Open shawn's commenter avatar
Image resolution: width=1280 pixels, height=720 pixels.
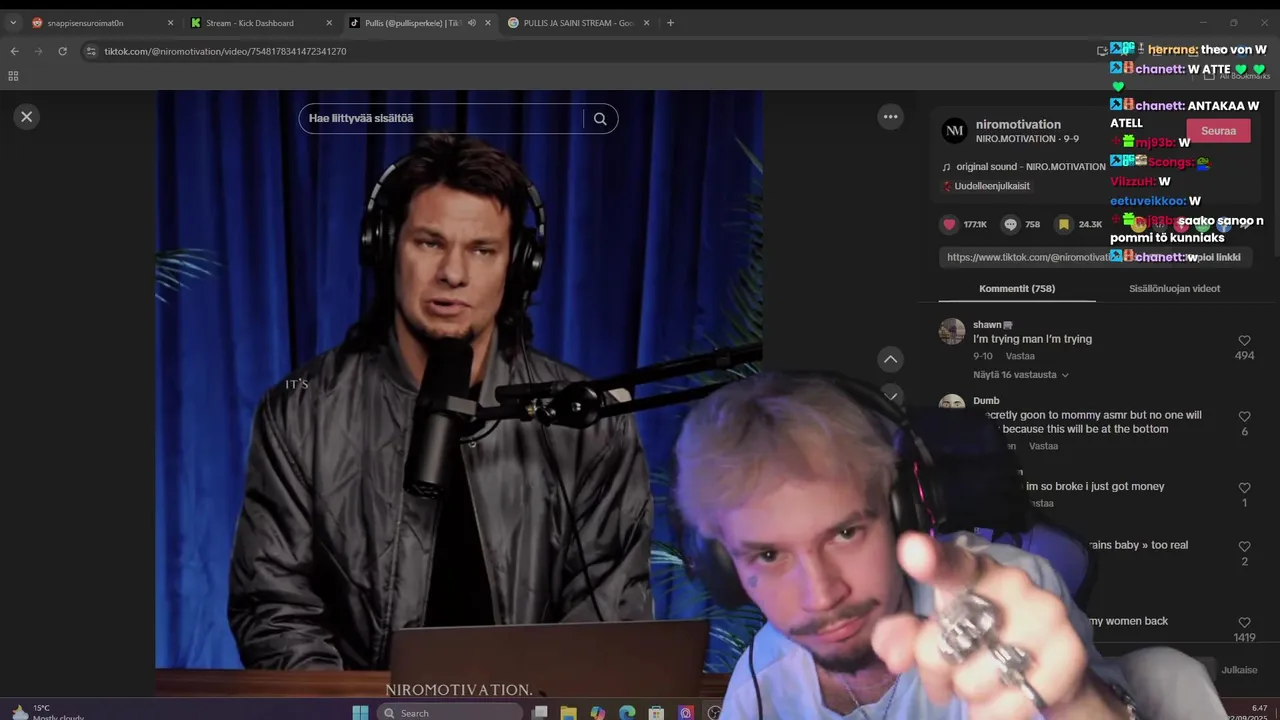tap(952, 332)
